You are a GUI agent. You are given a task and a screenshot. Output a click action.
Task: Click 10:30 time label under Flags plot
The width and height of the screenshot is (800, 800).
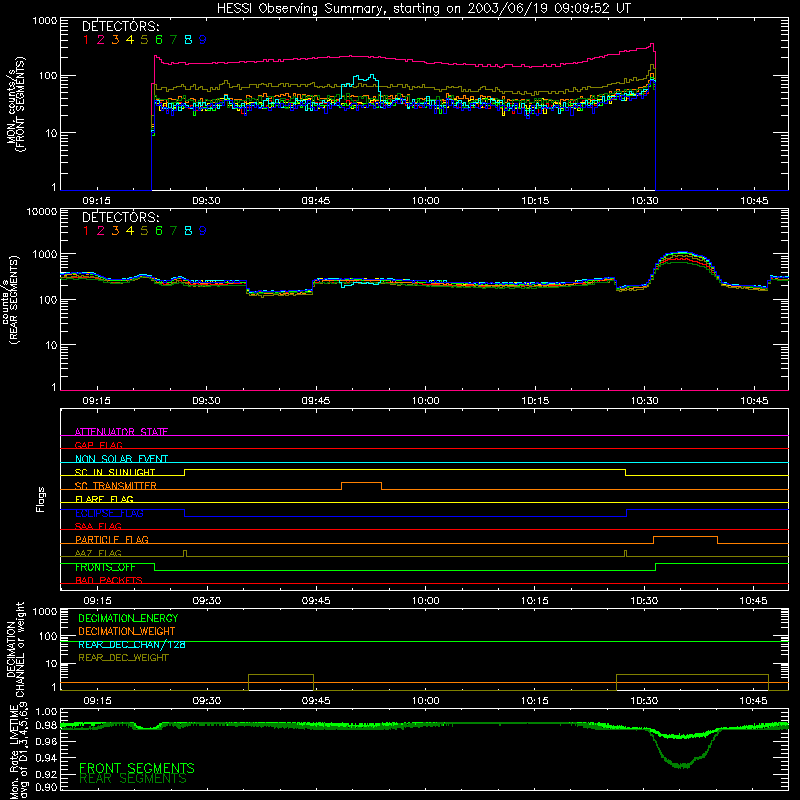coord(644,601)
